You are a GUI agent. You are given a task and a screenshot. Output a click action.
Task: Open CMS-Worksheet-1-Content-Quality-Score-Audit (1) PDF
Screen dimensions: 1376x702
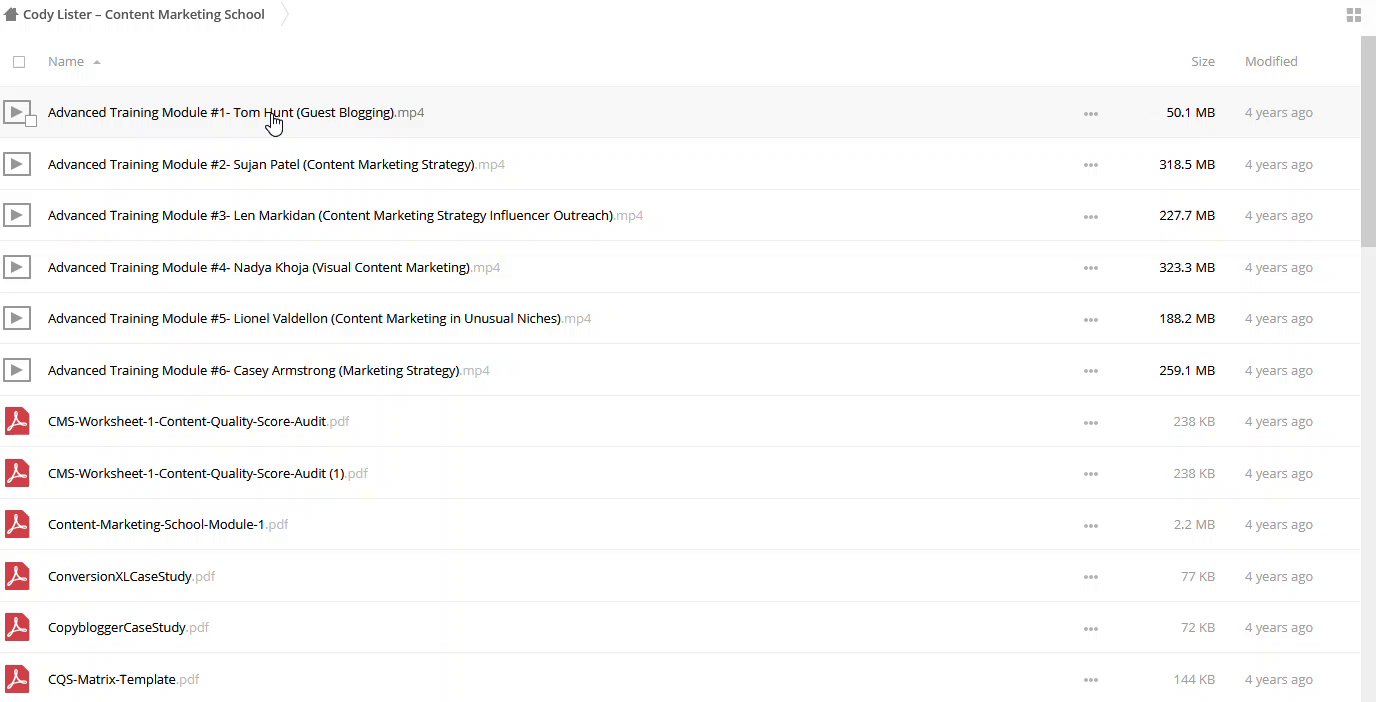(195, 474)
